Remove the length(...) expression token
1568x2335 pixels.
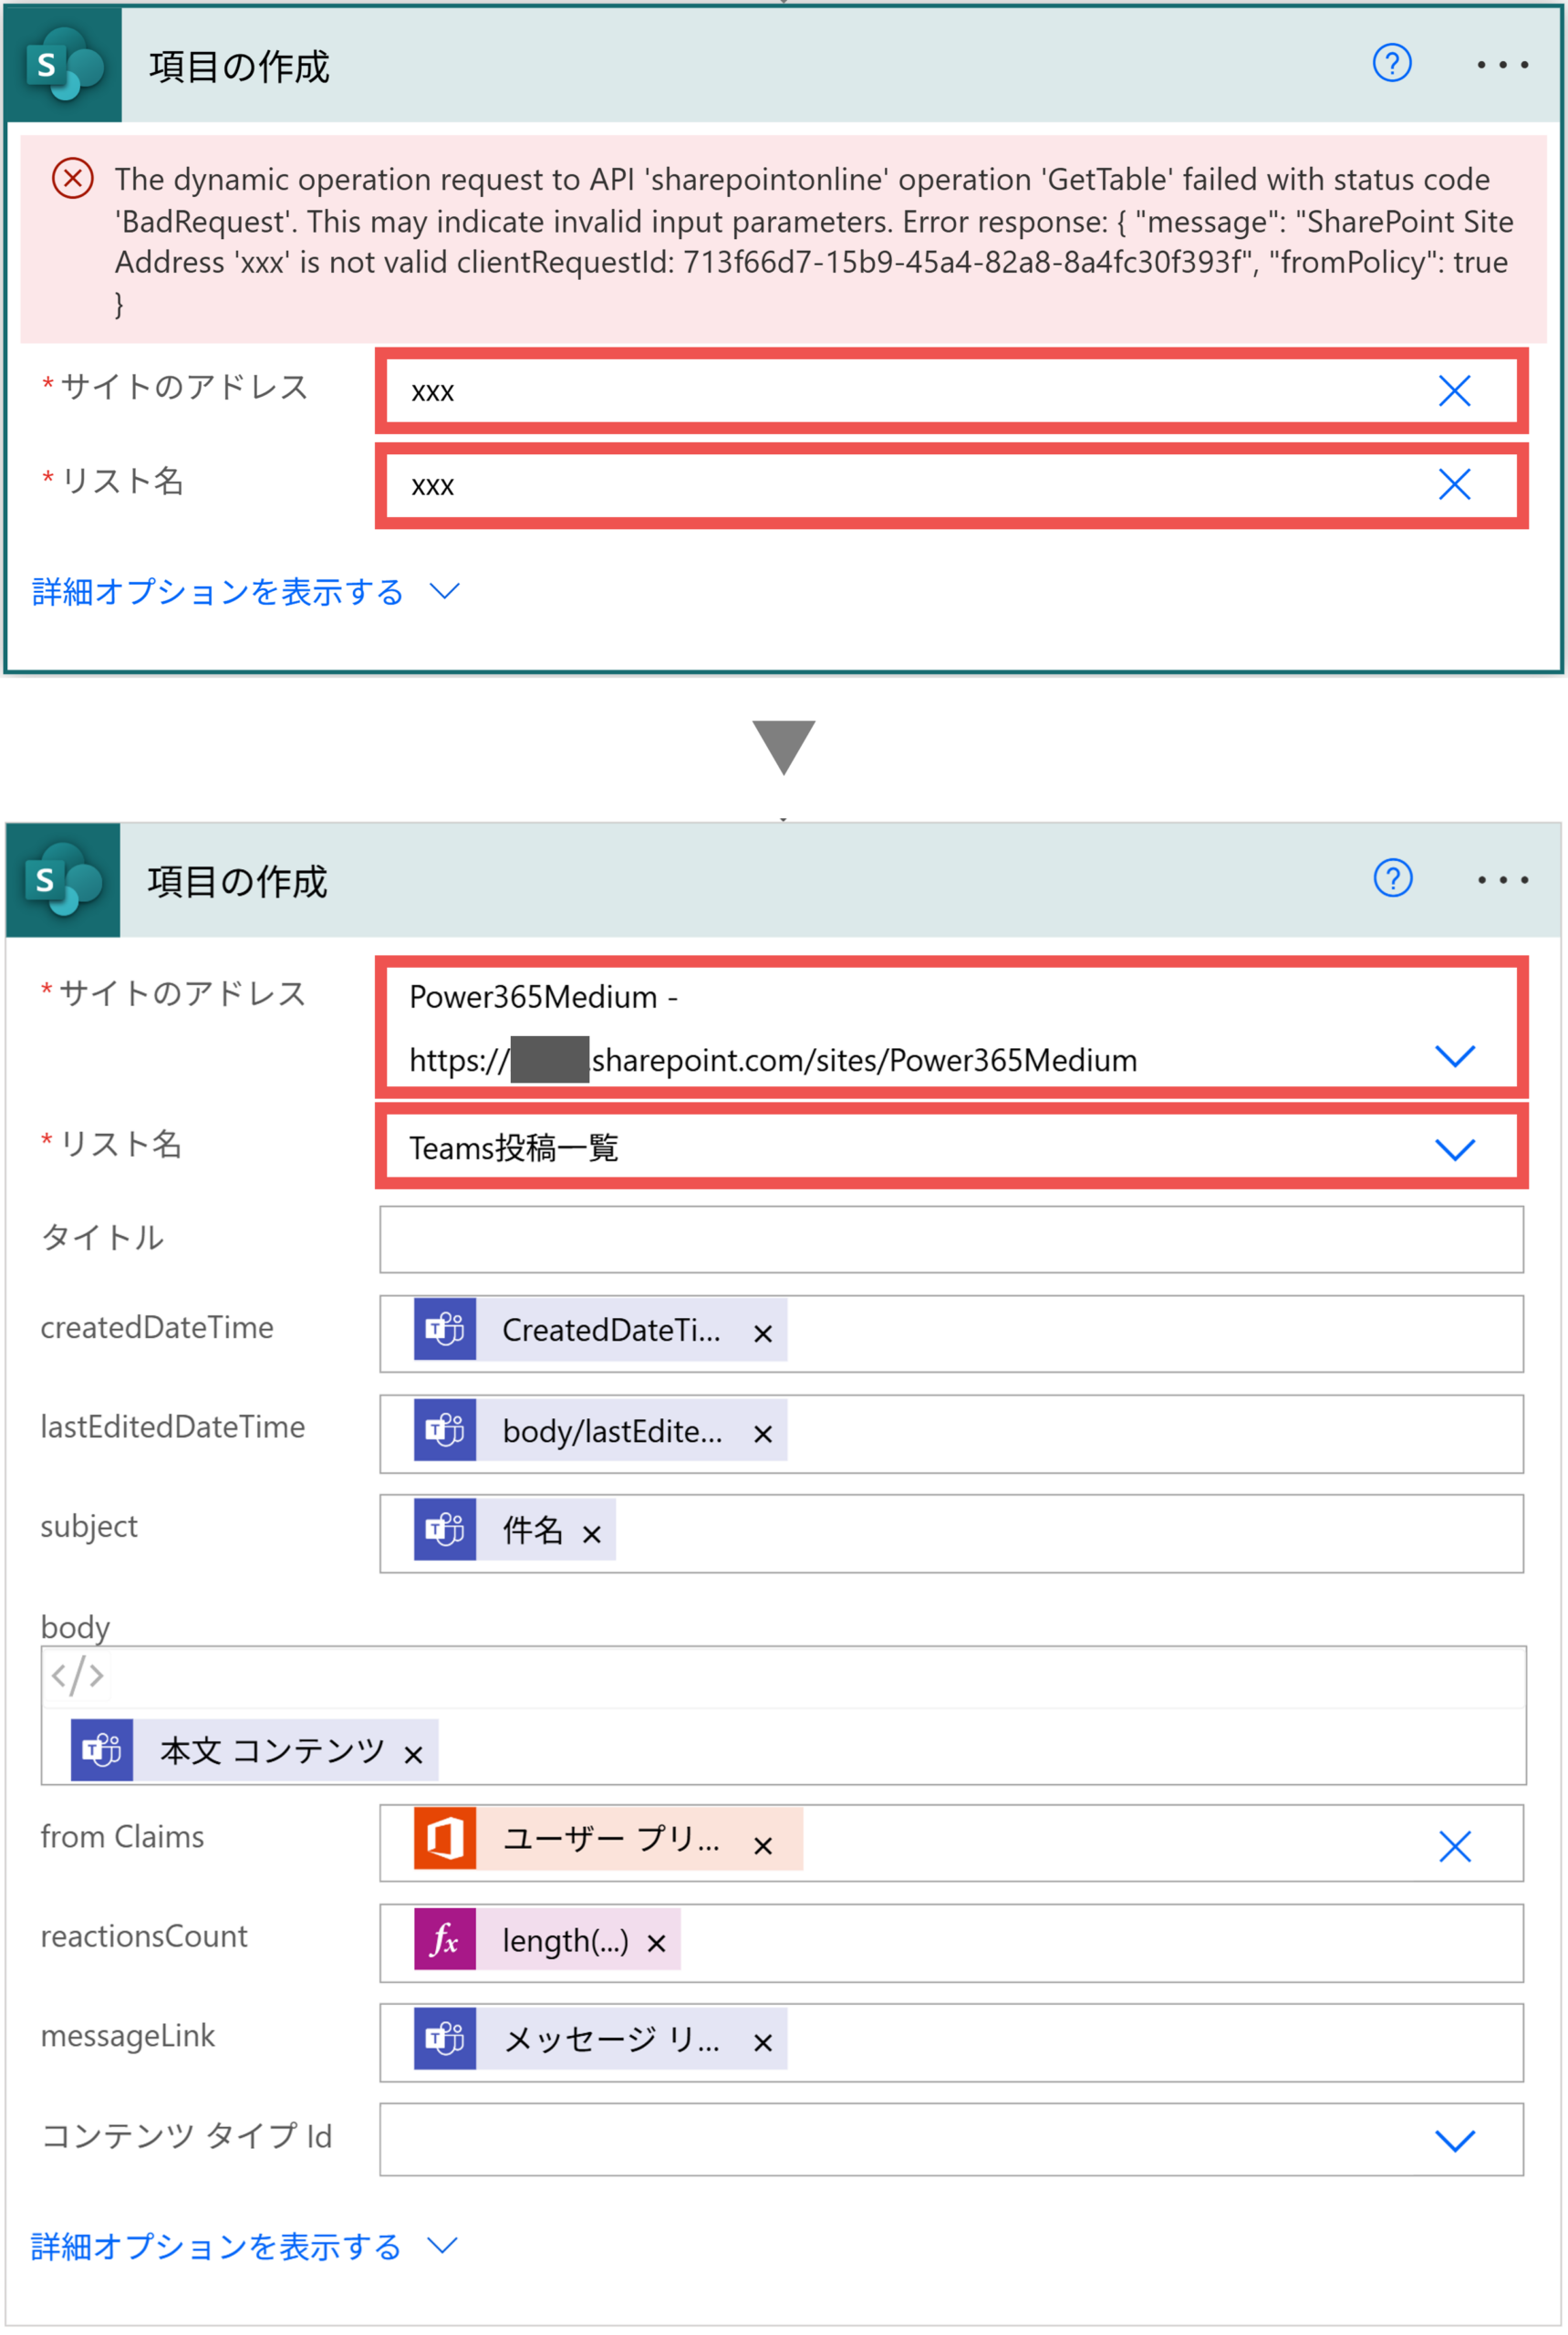[x=656, y=1943]
